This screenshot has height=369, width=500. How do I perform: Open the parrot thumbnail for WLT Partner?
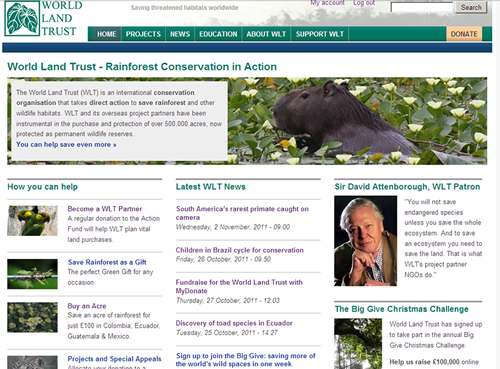(32, 221)
